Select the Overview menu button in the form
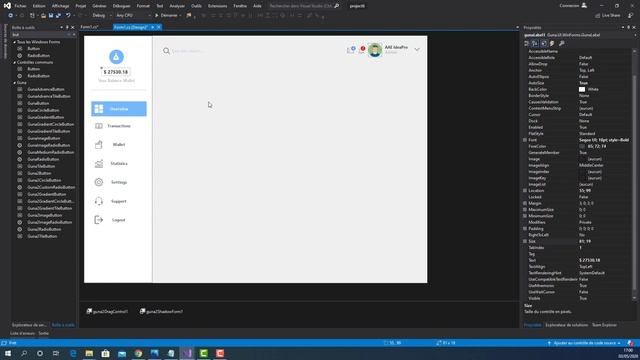640x360 pixels. (x=119, y=109)
